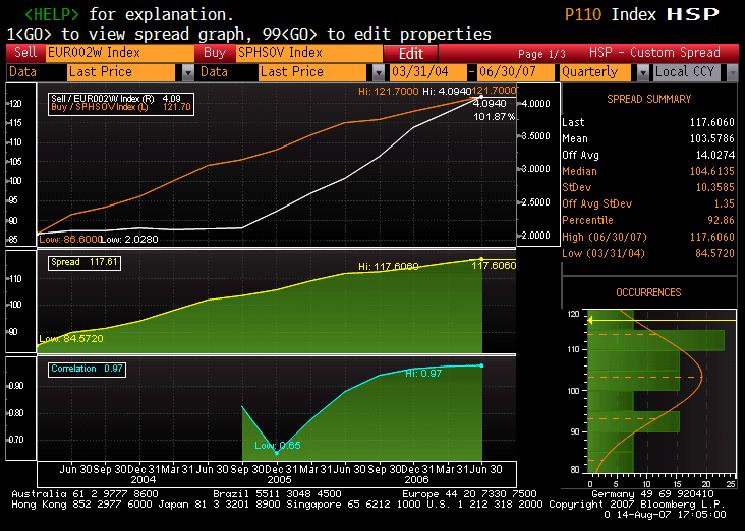Click the 14-Aug-07 17:05:00 timestamp
This screenshot has height=531, width=745.
click(x=670, y=514)
